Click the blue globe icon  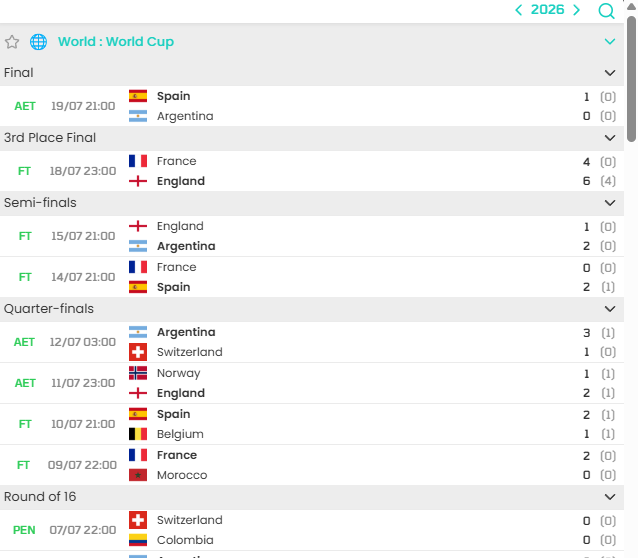coord(39,42)
